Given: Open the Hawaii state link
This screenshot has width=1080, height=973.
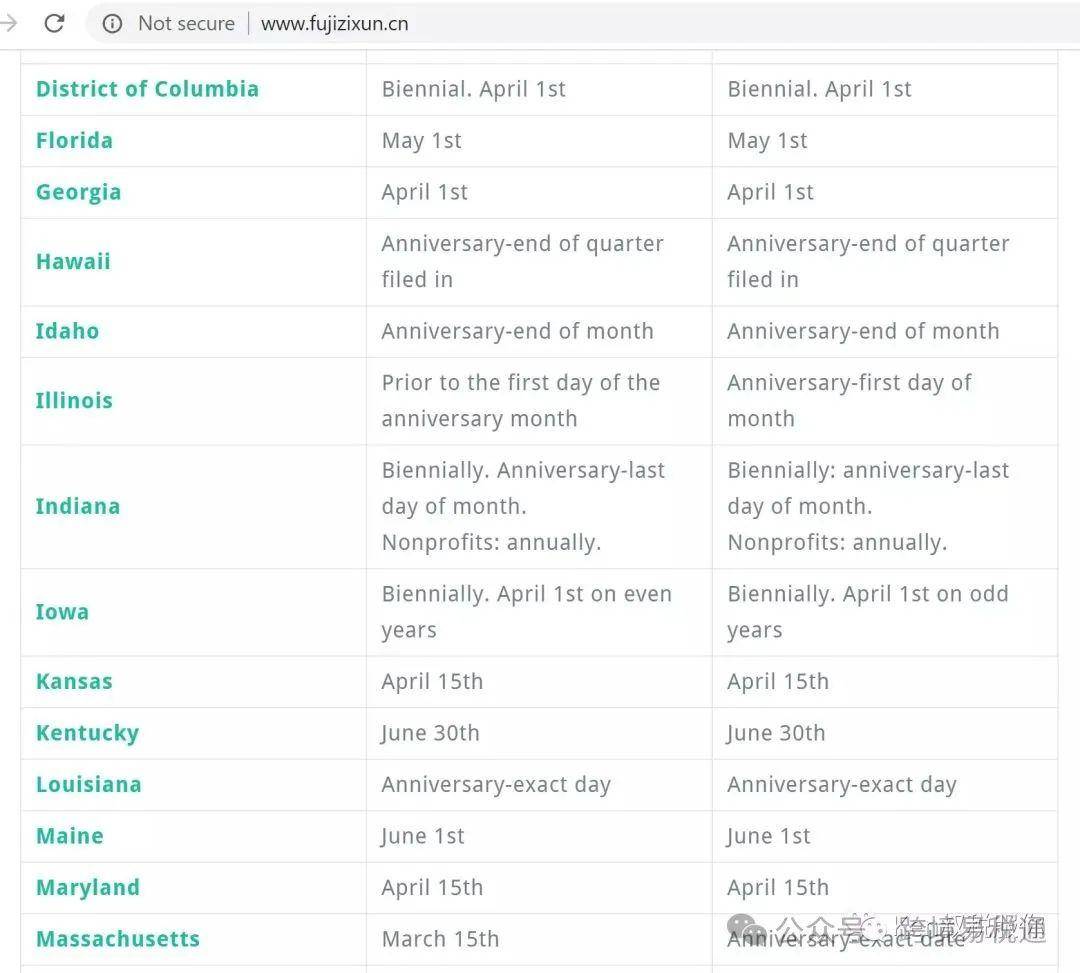Looking at the screenshot, I should click(x=73, y=262).
